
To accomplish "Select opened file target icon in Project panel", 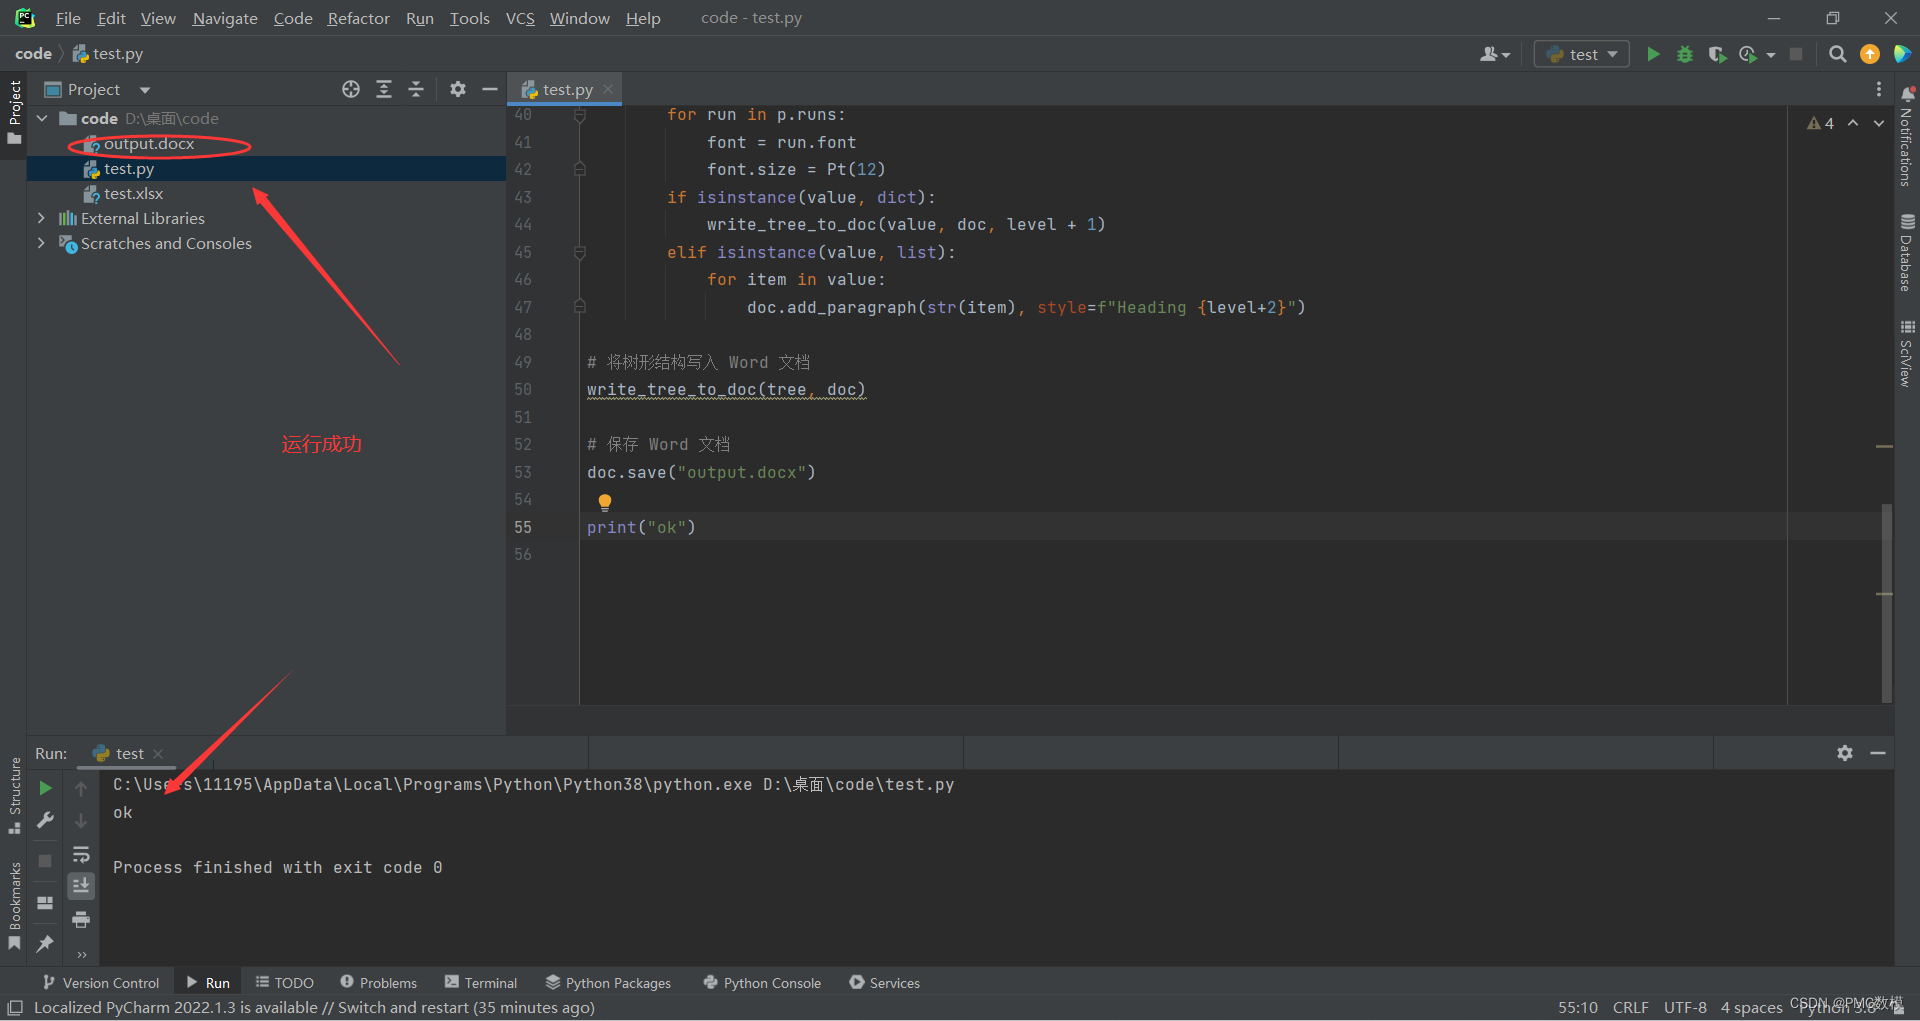I will [351, 89].
